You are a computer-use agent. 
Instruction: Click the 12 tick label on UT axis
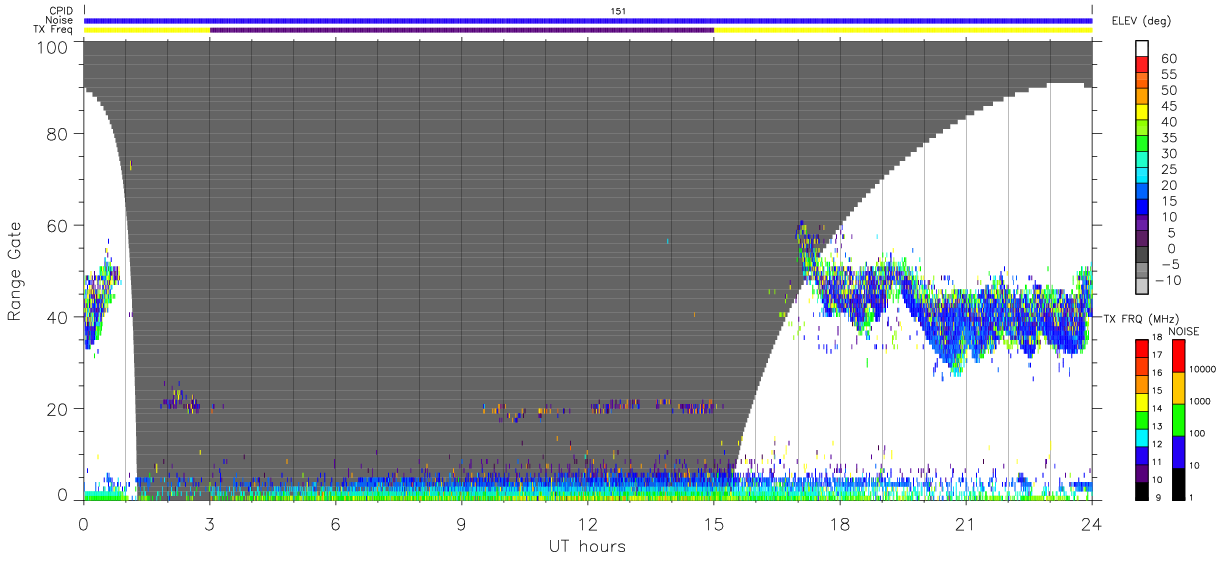pos(588,524)
